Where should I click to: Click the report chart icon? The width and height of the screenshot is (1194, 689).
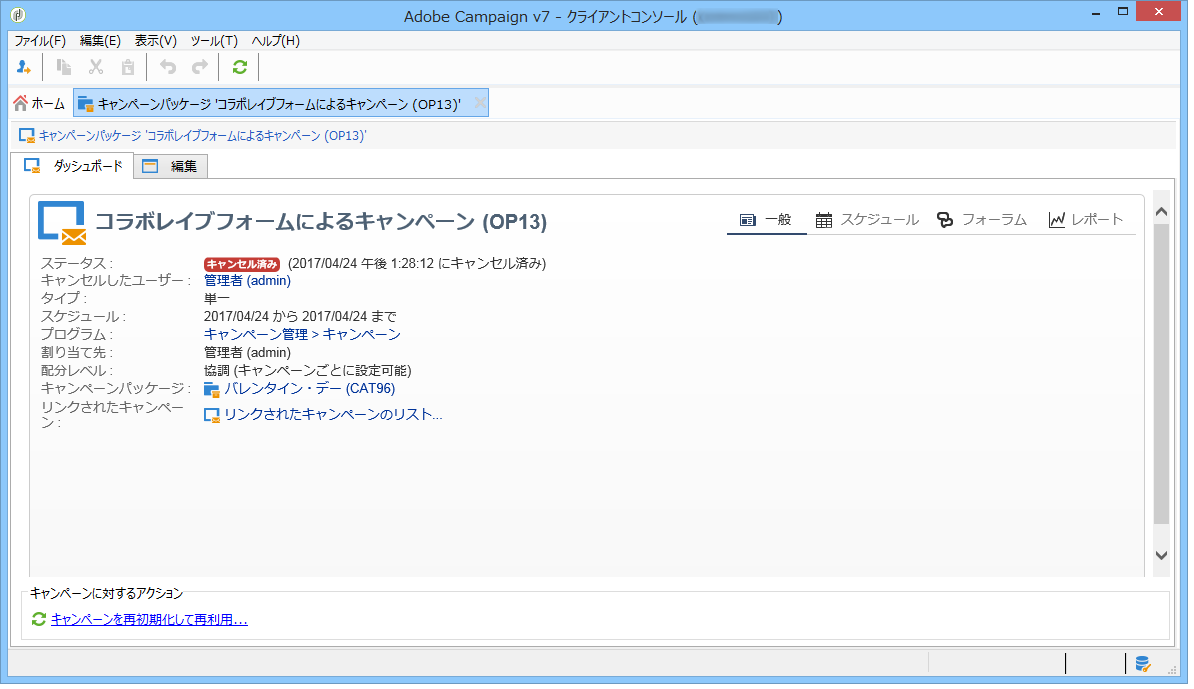click(x=1057, y=220)
